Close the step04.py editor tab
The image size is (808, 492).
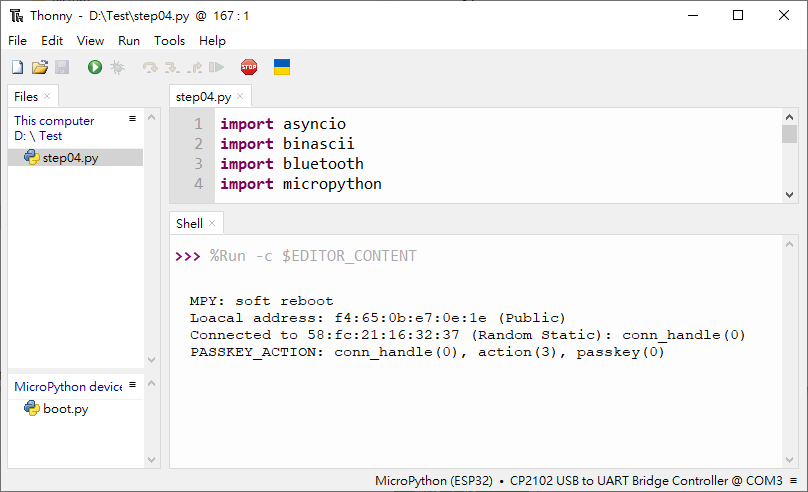(x=240, y=96)
